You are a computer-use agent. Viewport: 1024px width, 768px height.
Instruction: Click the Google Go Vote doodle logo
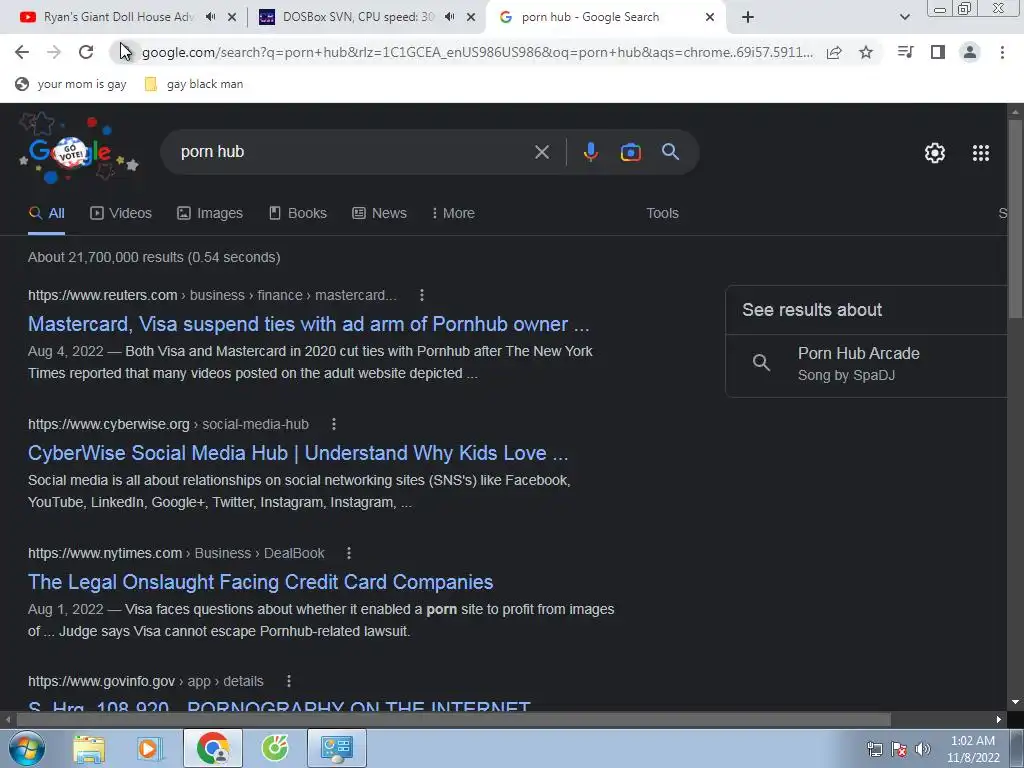(x=78, y=150)
